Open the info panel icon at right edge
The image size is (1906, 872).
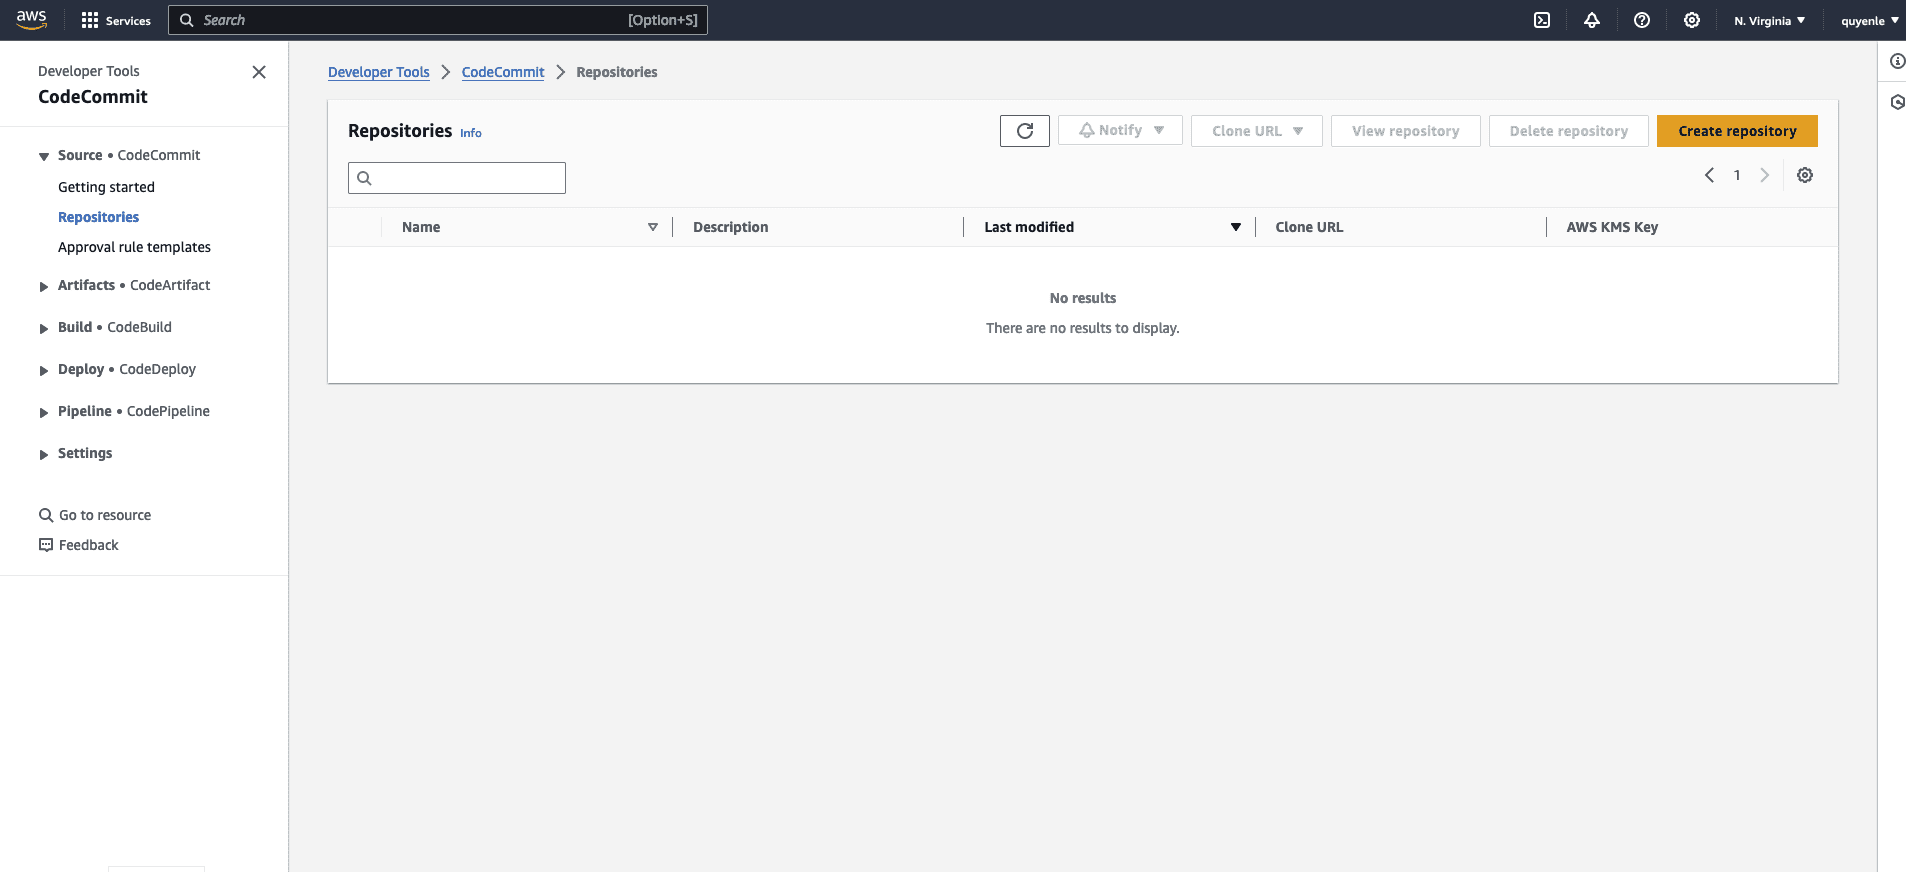[1897, 61]
